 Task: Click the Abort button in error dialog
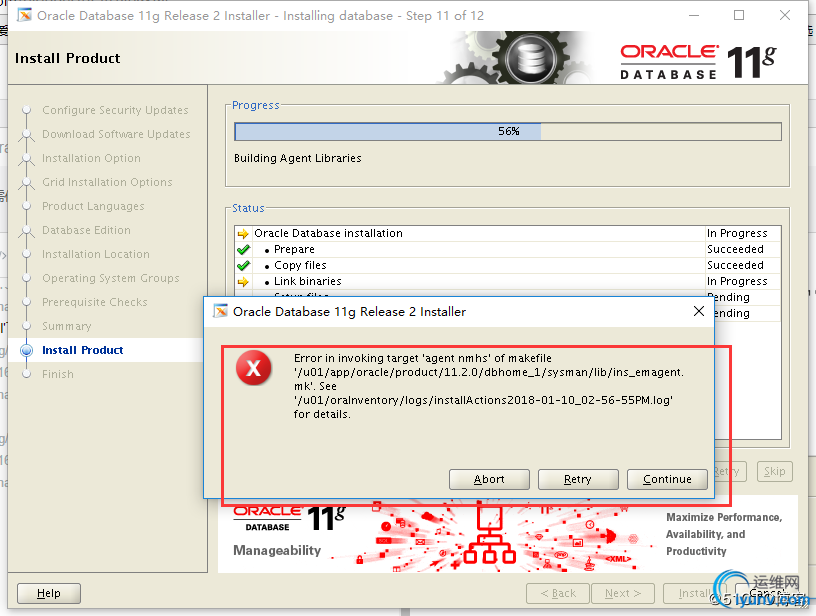(x=489, y=479)
